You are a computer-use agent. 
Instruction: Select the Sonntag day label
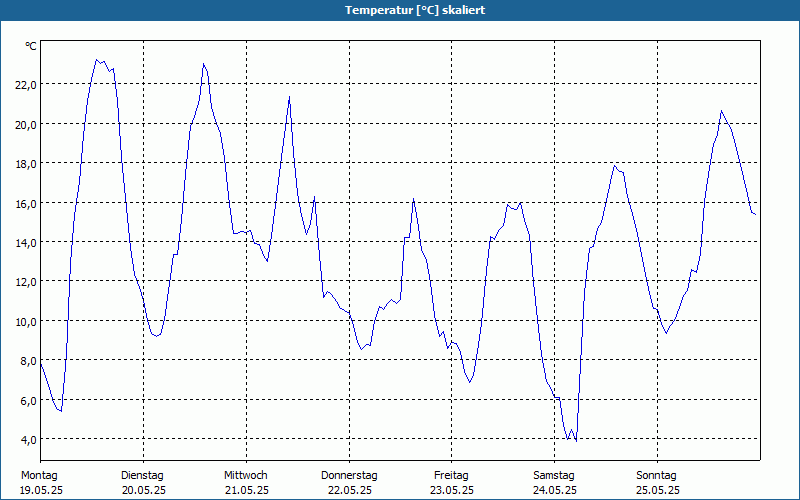tap(657, 476)
